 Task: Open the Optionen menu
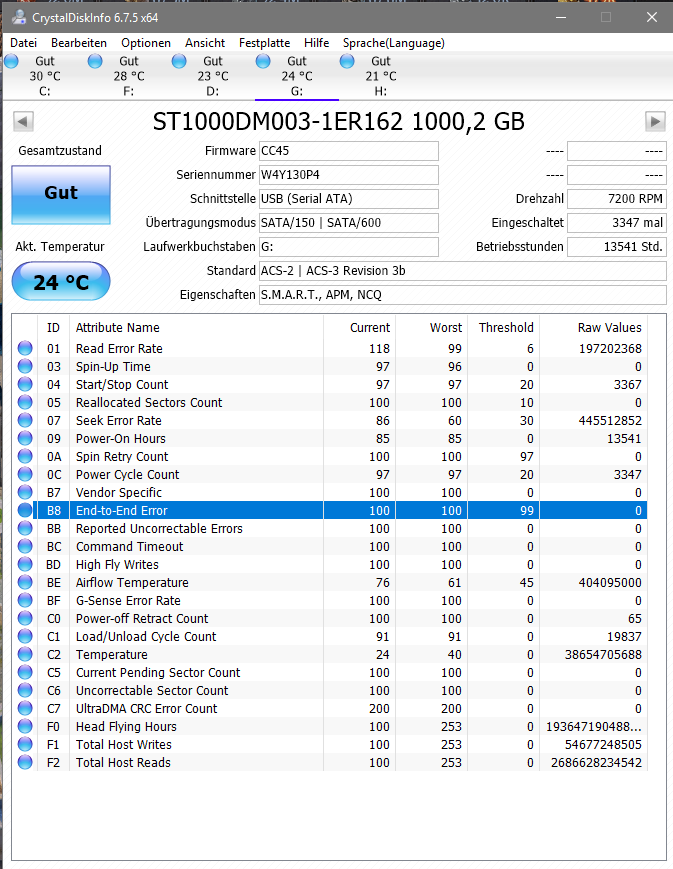point(146,43)
